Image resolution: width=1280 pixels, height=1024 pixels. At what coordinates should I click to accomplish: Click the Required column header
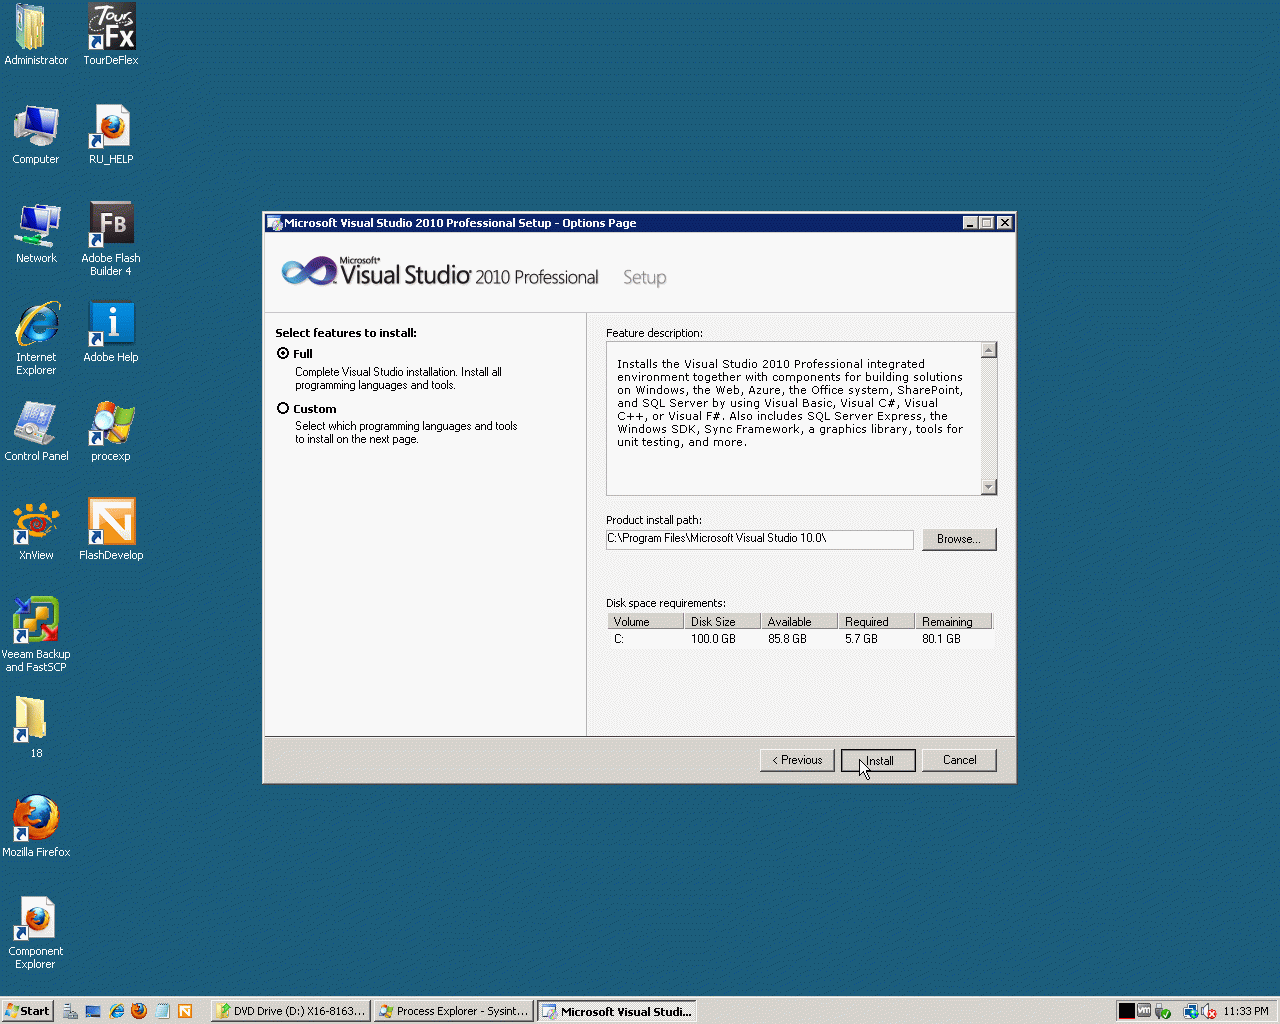[x=876, y=622]
